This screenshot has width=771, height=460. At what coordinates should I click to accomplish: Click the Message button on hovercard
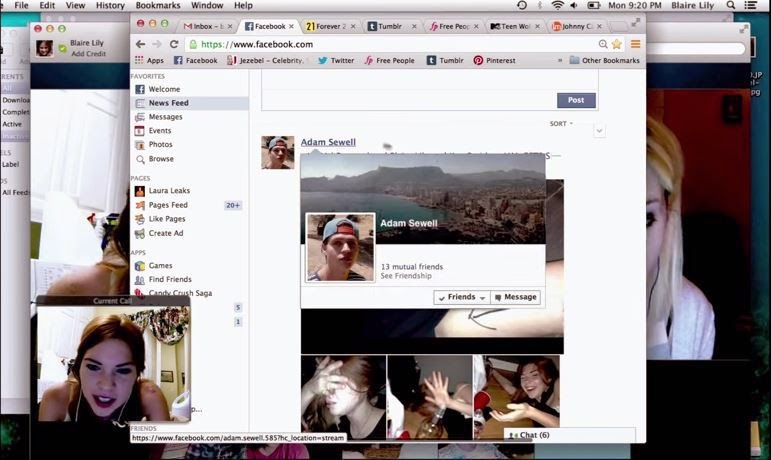(x=515, y=297)
